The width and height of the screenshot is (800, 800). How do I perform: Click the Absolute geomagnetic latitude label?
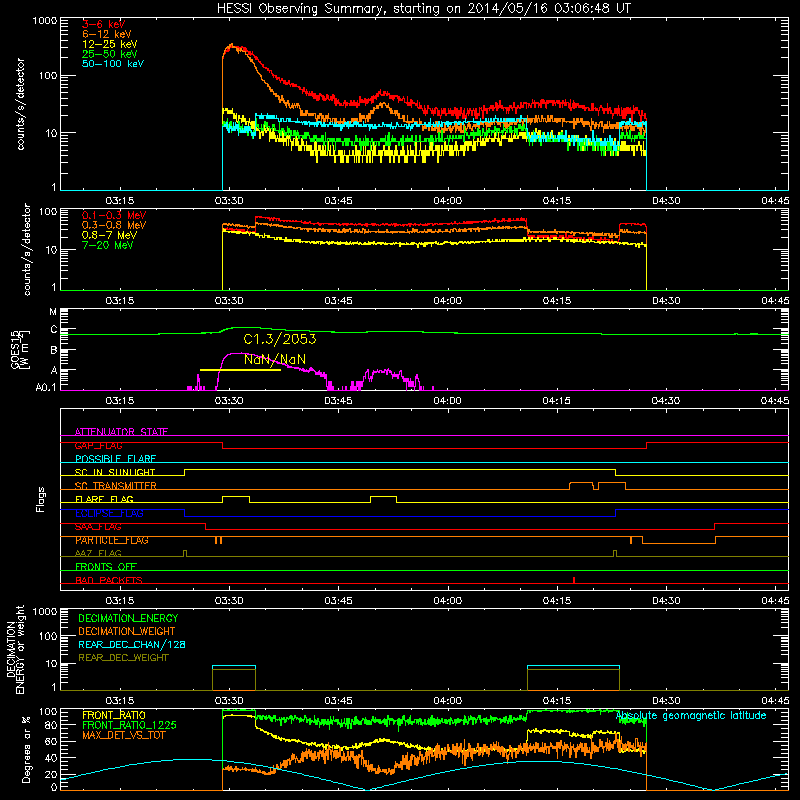point(691,716)
